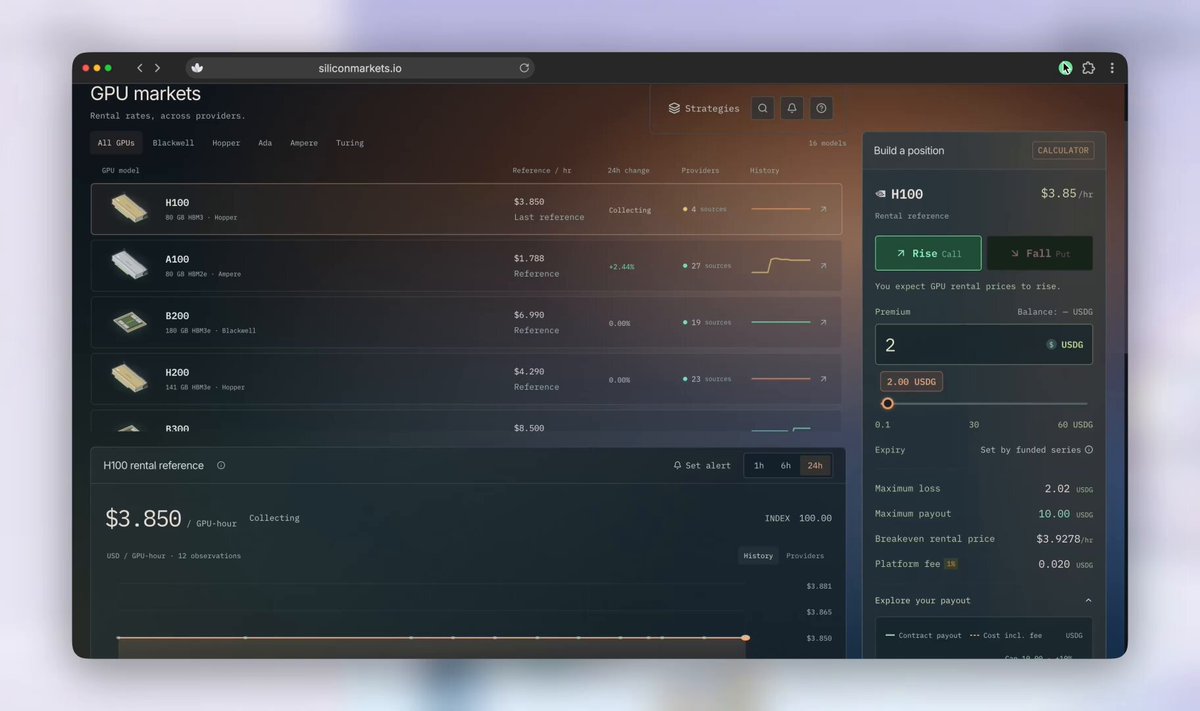The width and height of the screenshot is (1200, 711).
Task: Open the search icon button beside Strategies
Action: [x=763, y=108]
